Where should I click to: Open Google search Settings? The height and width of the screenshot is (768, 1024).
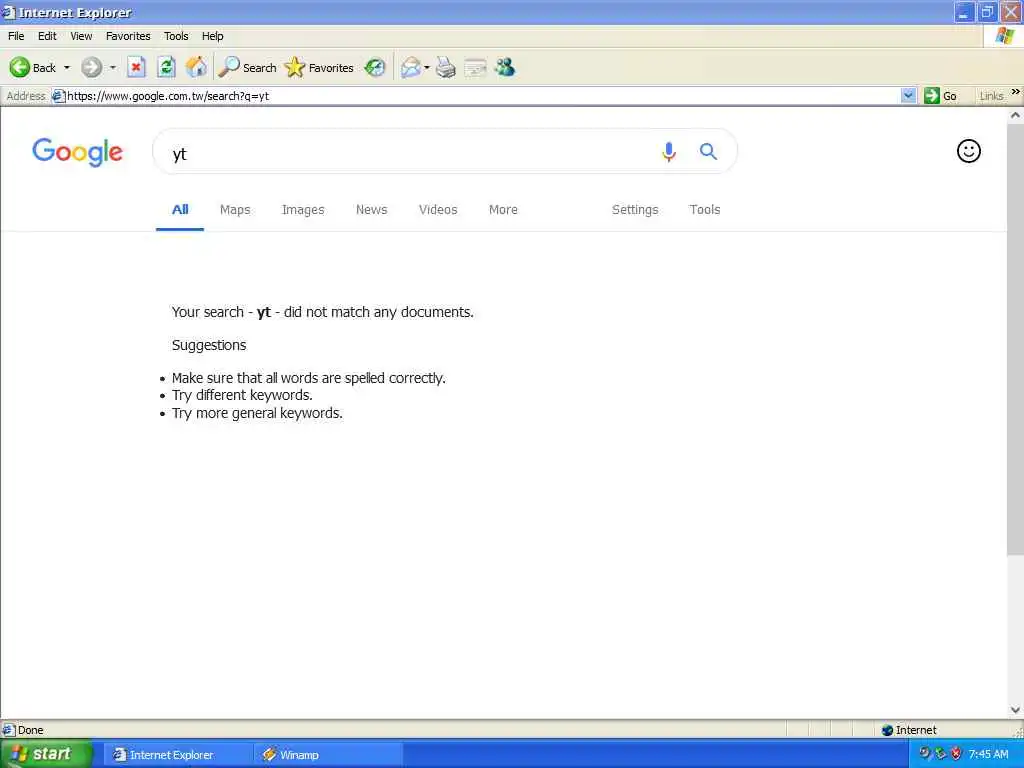point(635,210)
